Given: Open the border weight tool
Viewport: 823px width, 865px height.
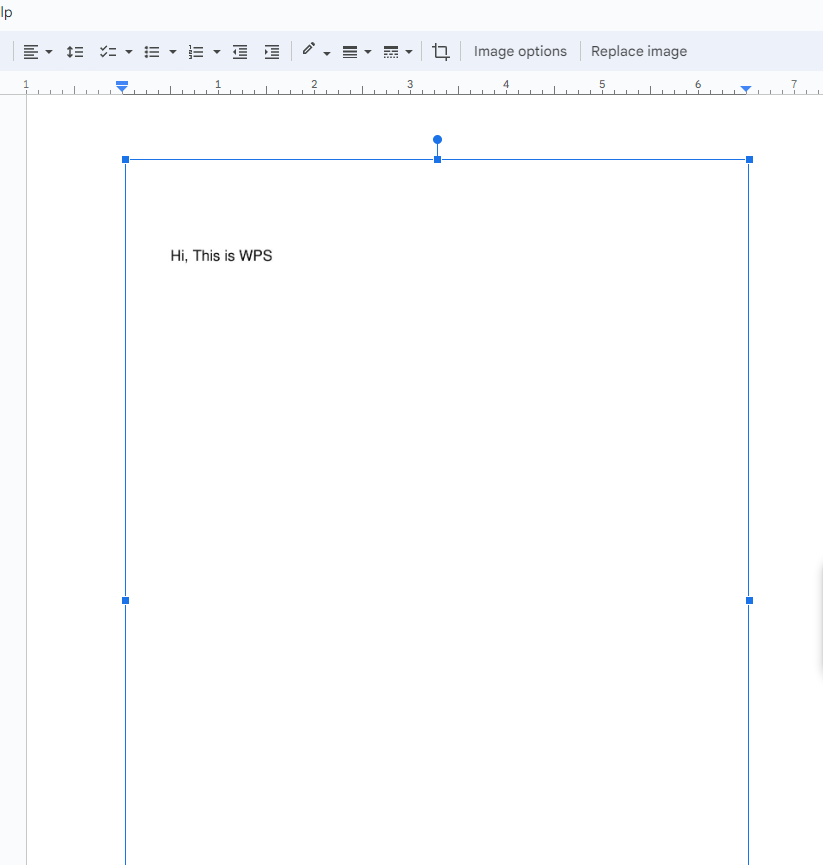Looking at the screenshot, I should point(351,51).
